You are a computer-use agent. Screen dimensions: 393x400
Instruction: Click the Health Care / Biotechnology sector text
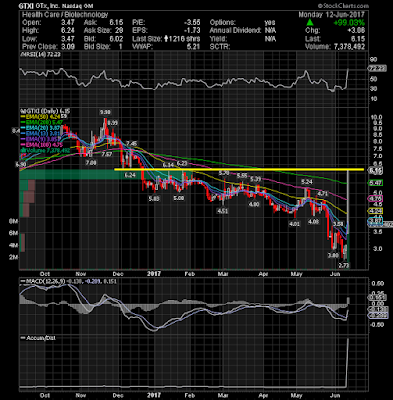pos(65,15)
